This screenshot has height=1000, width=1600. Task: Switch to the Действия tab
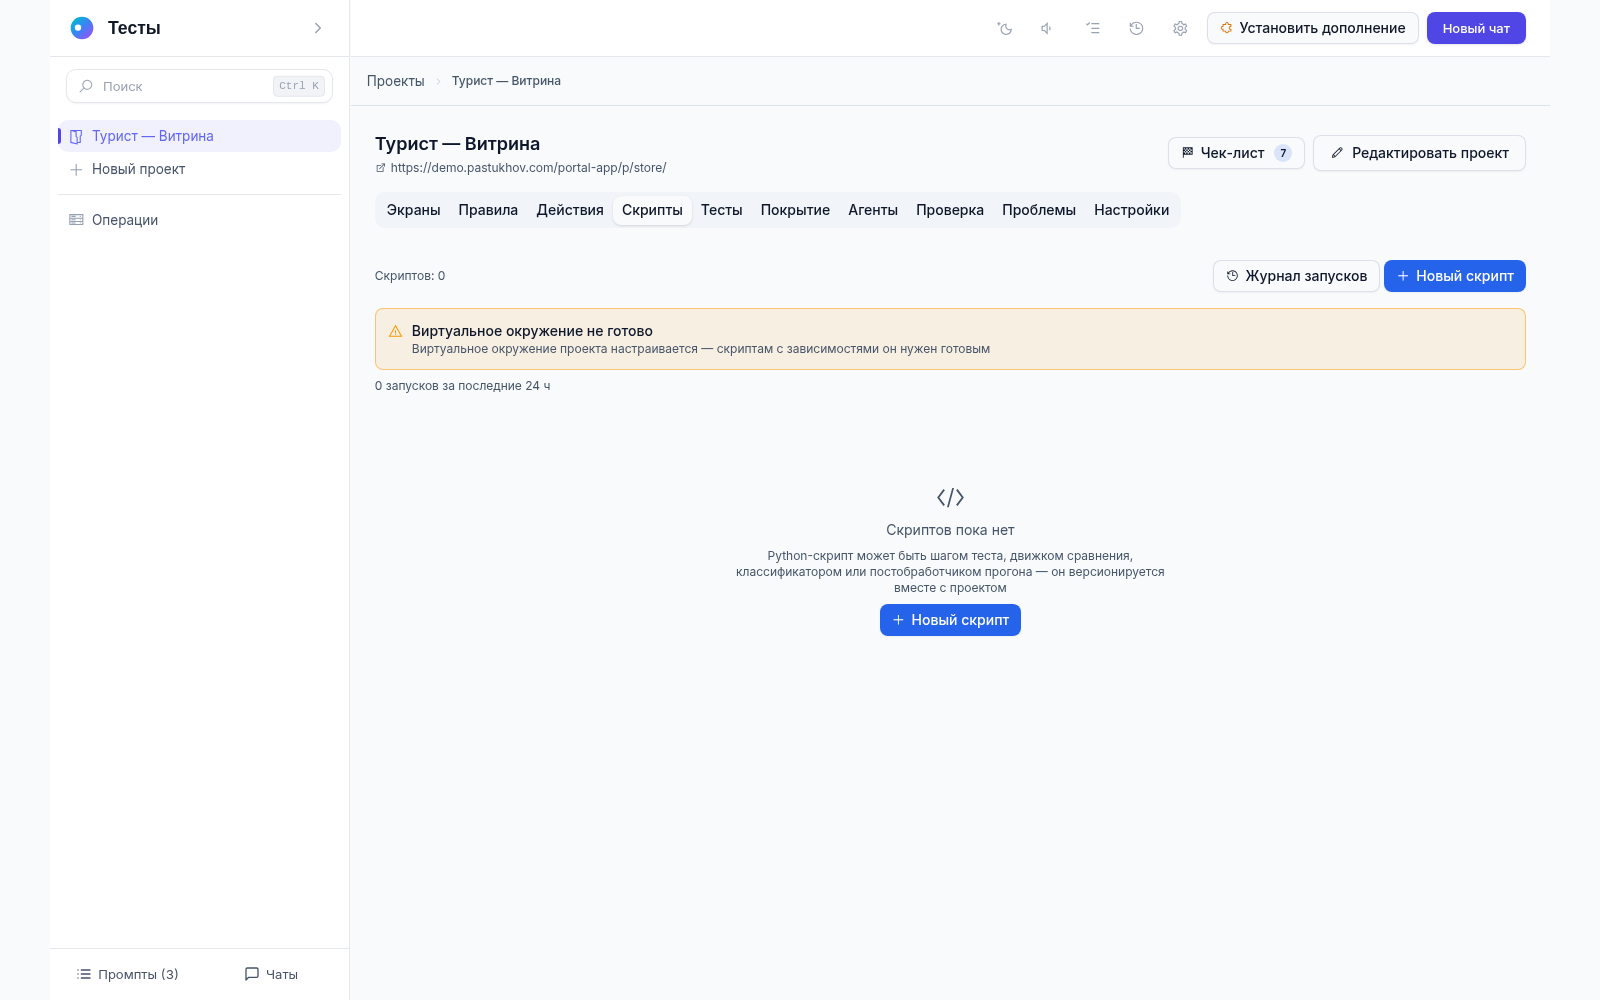tap(570, 210)
